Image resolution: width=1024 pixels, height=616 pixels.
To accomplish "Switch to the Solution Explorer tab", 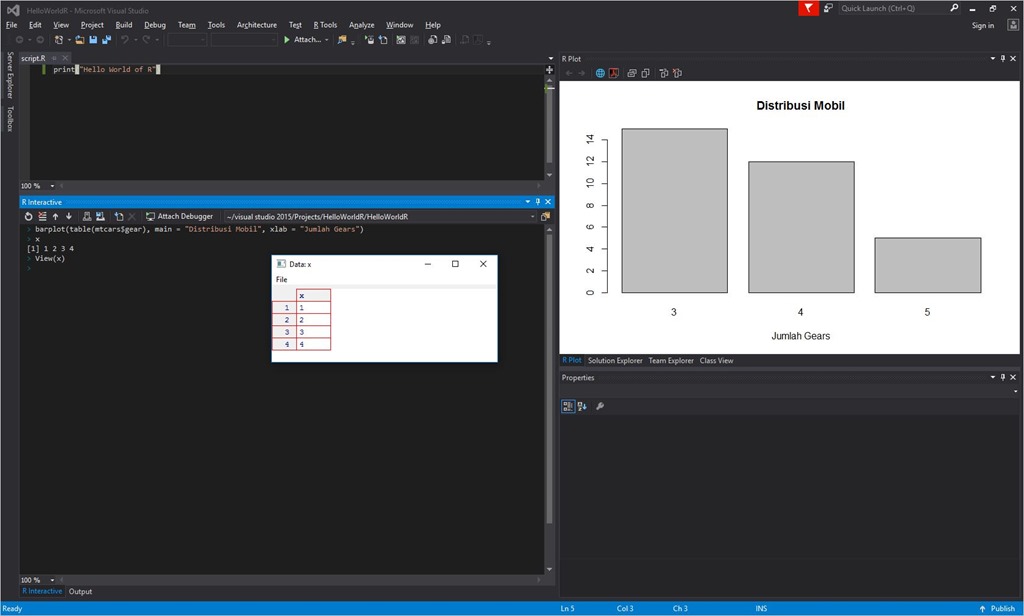I will click(615, 361).
